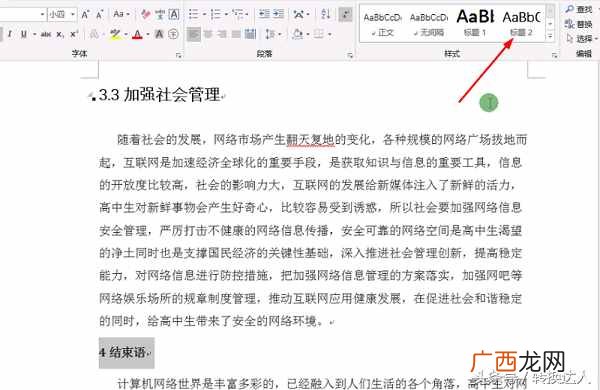
Task: Show the next row in the styles gallery
Action: tap(551, 24)
